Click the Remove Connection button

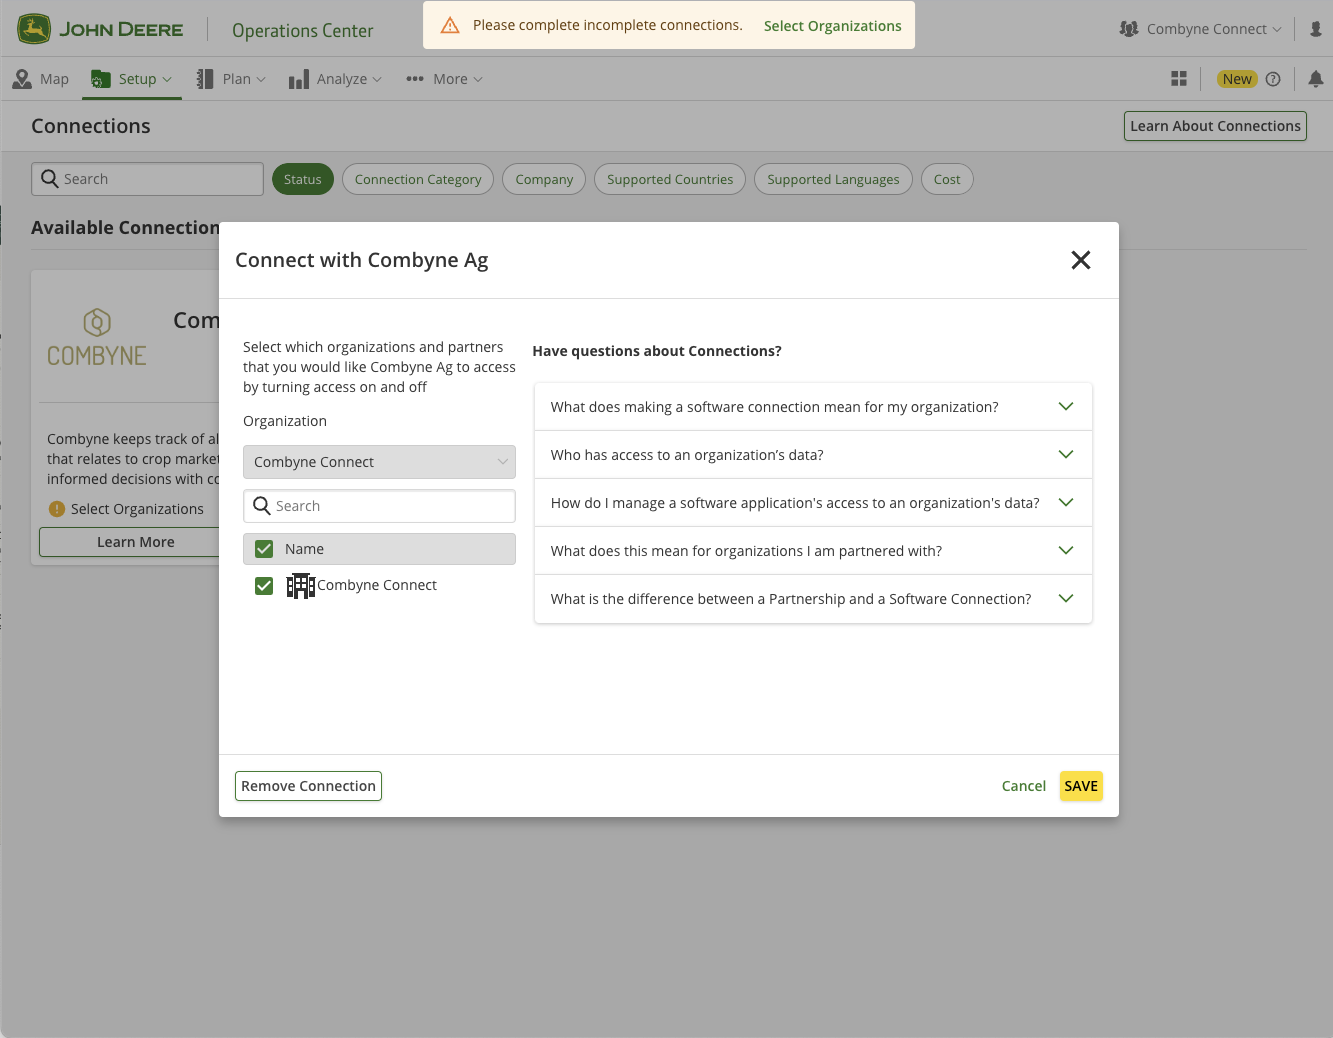click(308, 786)
